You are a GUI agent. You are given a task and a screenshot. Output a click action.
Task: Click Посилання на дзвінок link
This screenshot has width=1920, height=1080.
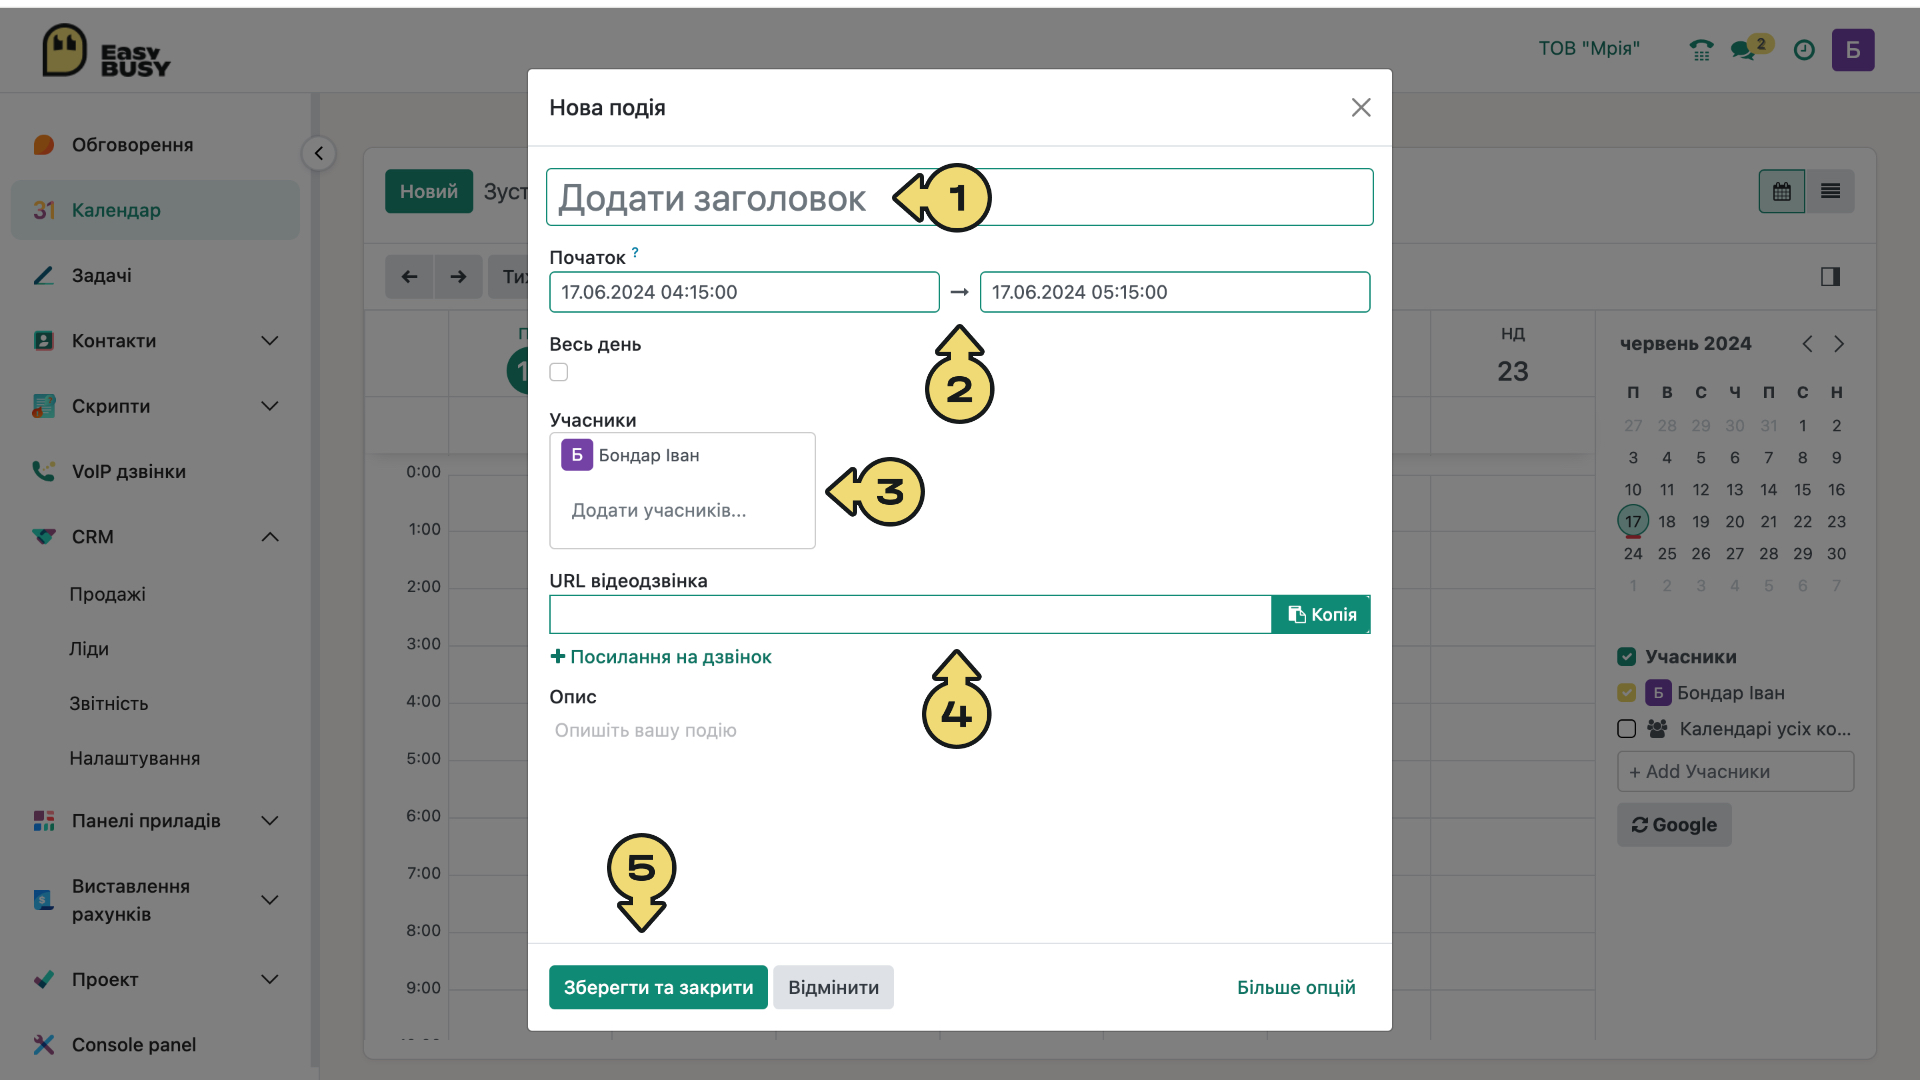tap(661, 657)
